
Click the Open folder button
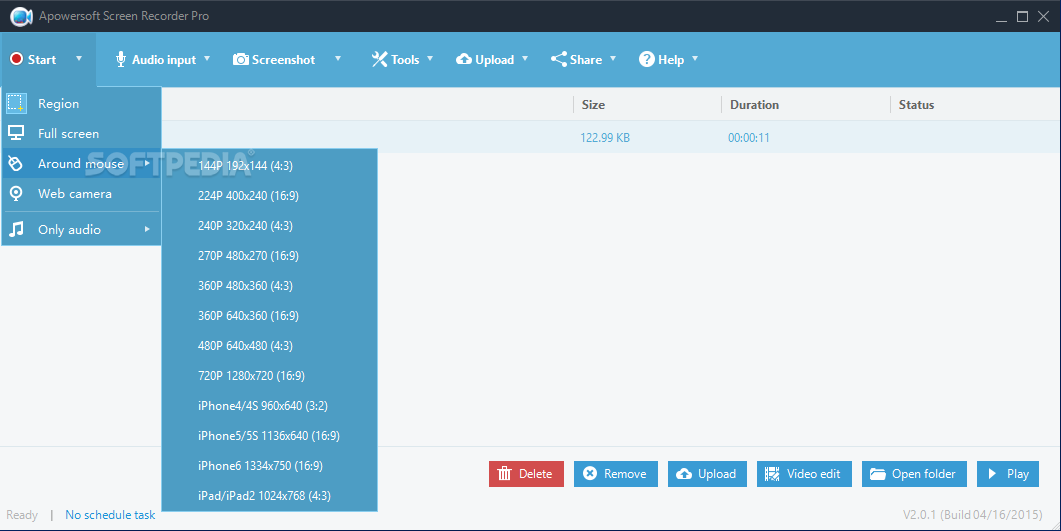(914, 474)
